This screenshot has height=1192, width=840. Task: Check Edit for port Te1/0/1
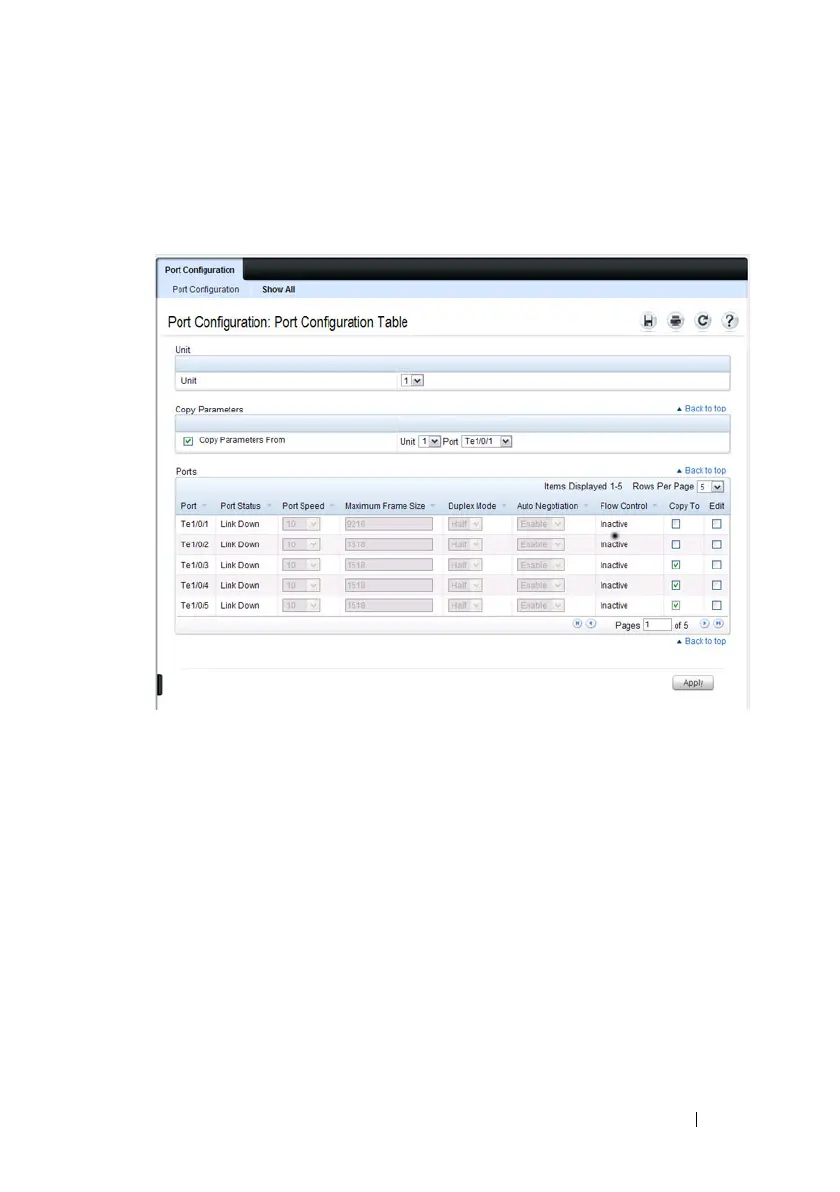(716, 524)
